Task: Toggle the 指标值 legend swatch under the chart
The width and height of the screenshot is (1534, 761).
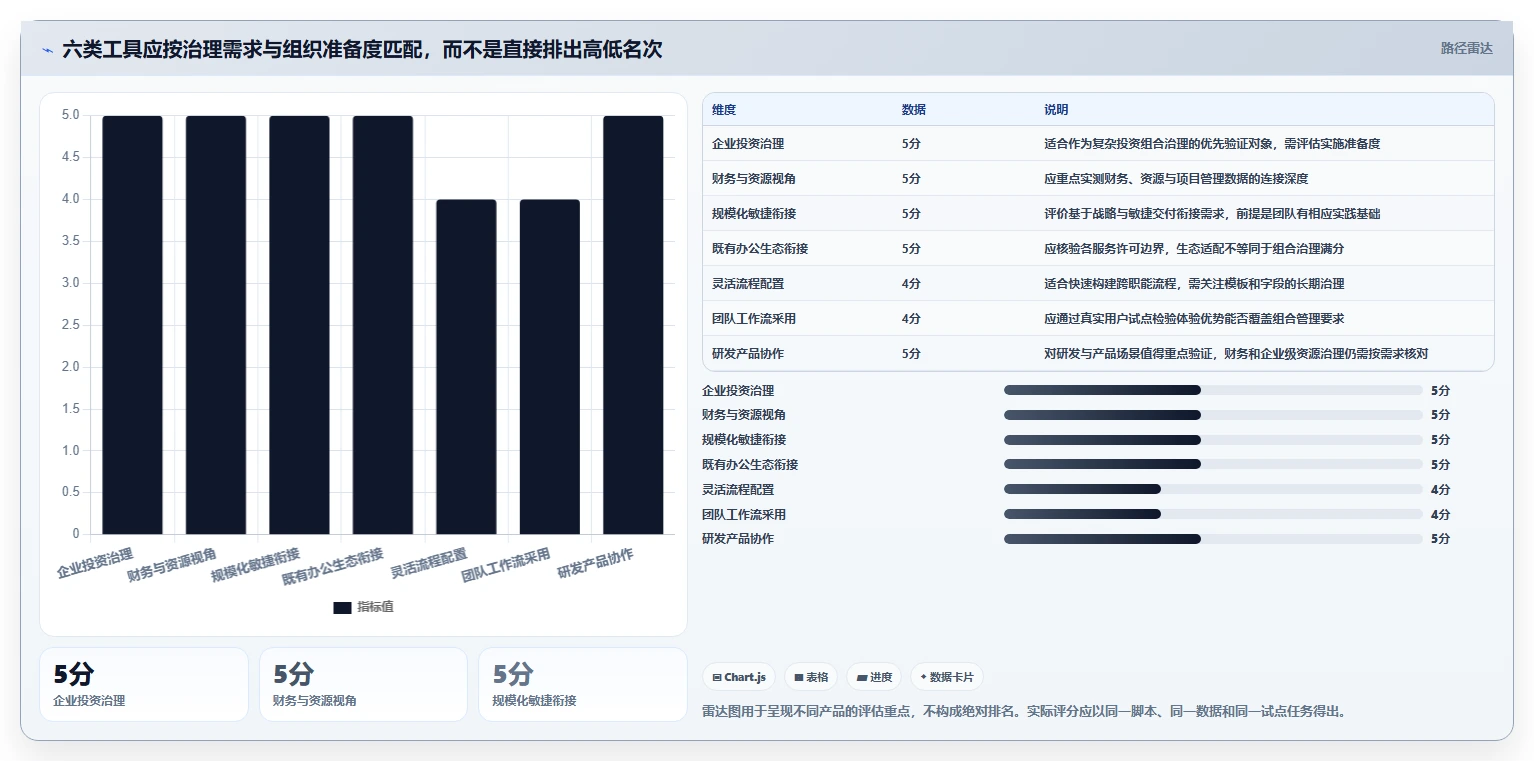Action: coord(342,607)
